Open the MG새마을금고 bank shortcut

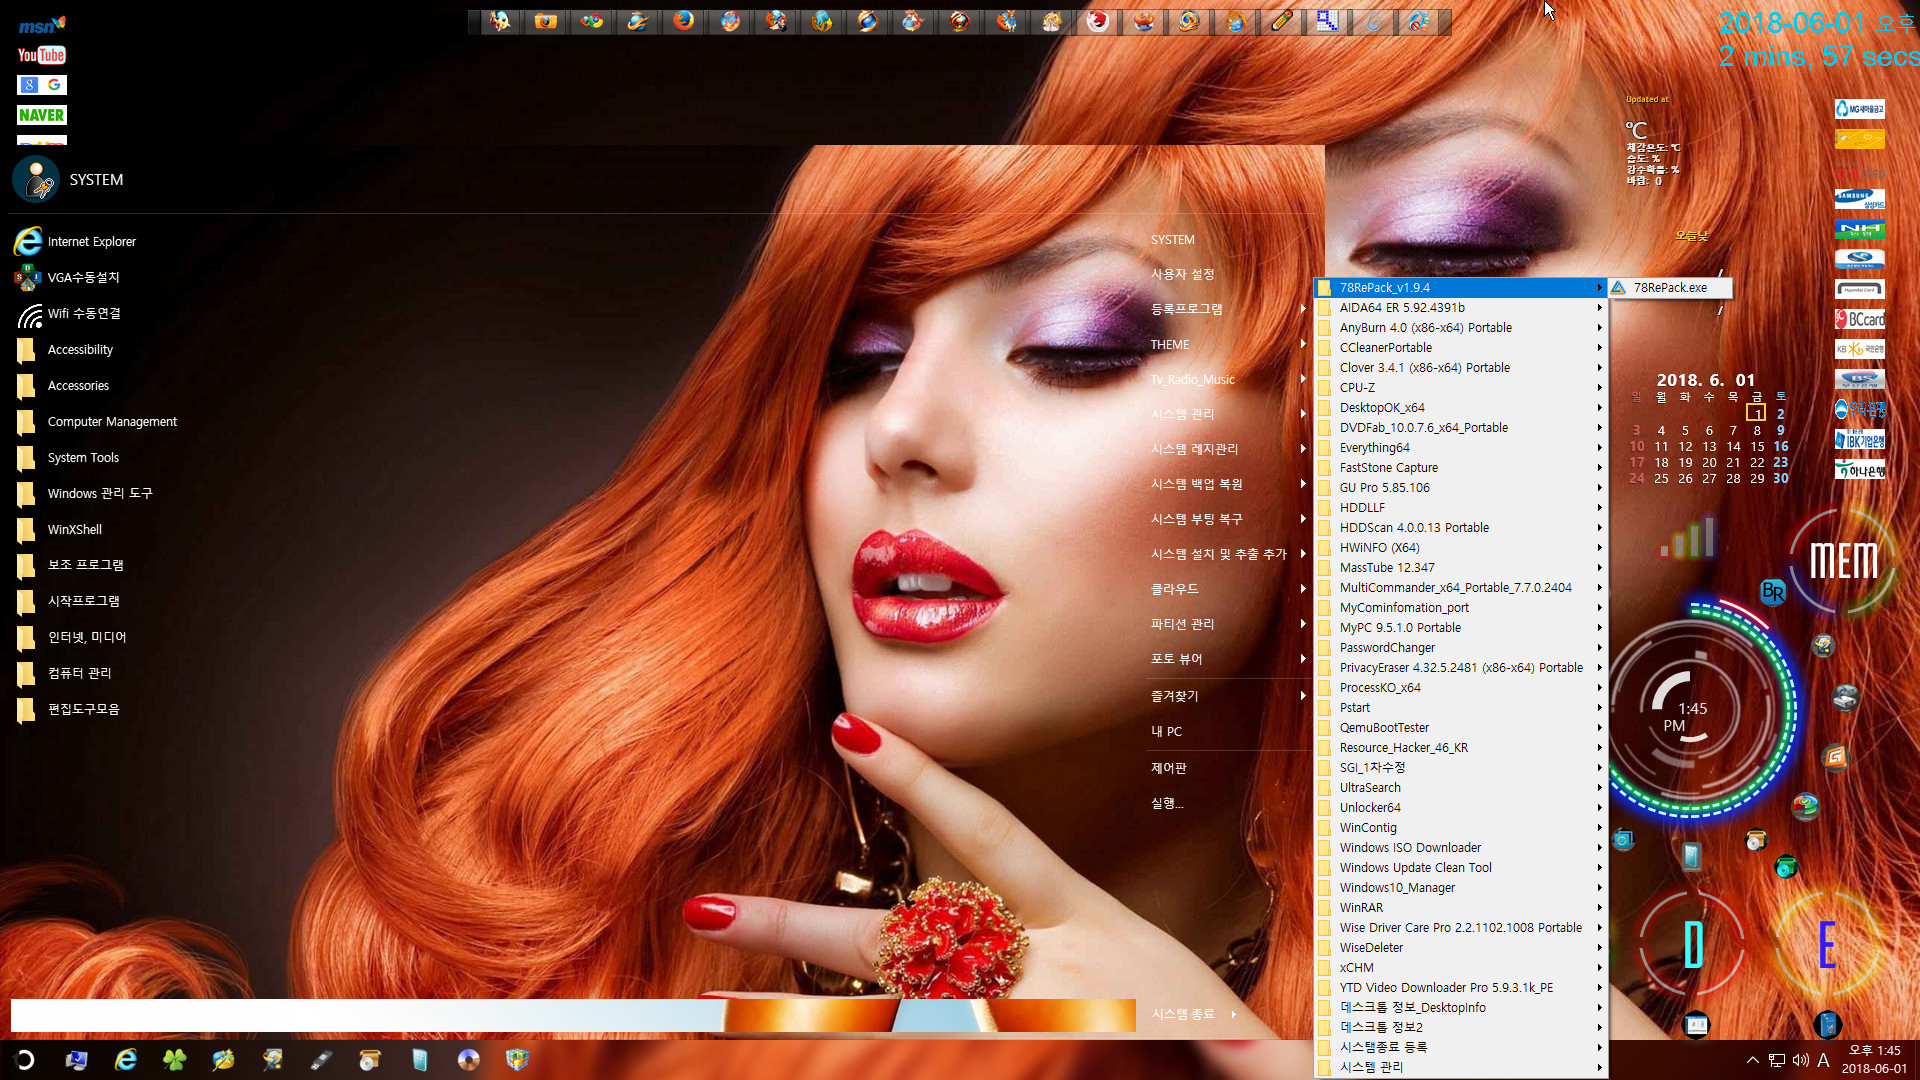[1860, 109]
